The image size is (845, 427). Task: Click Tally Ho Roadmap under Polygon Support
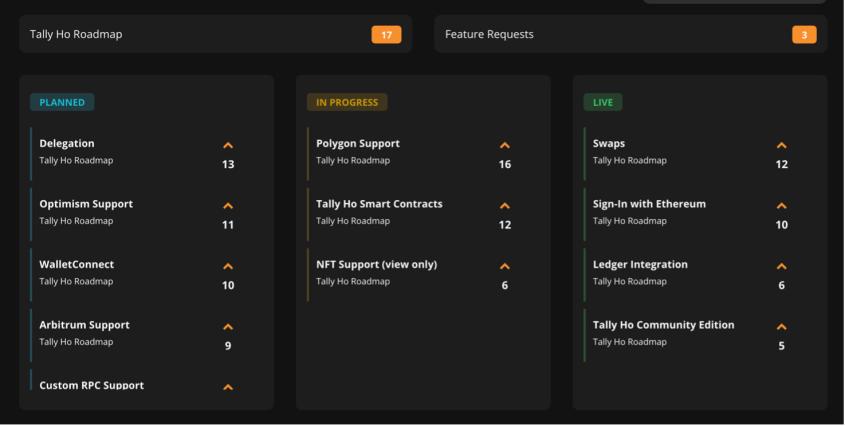click(x=352, y=160)
